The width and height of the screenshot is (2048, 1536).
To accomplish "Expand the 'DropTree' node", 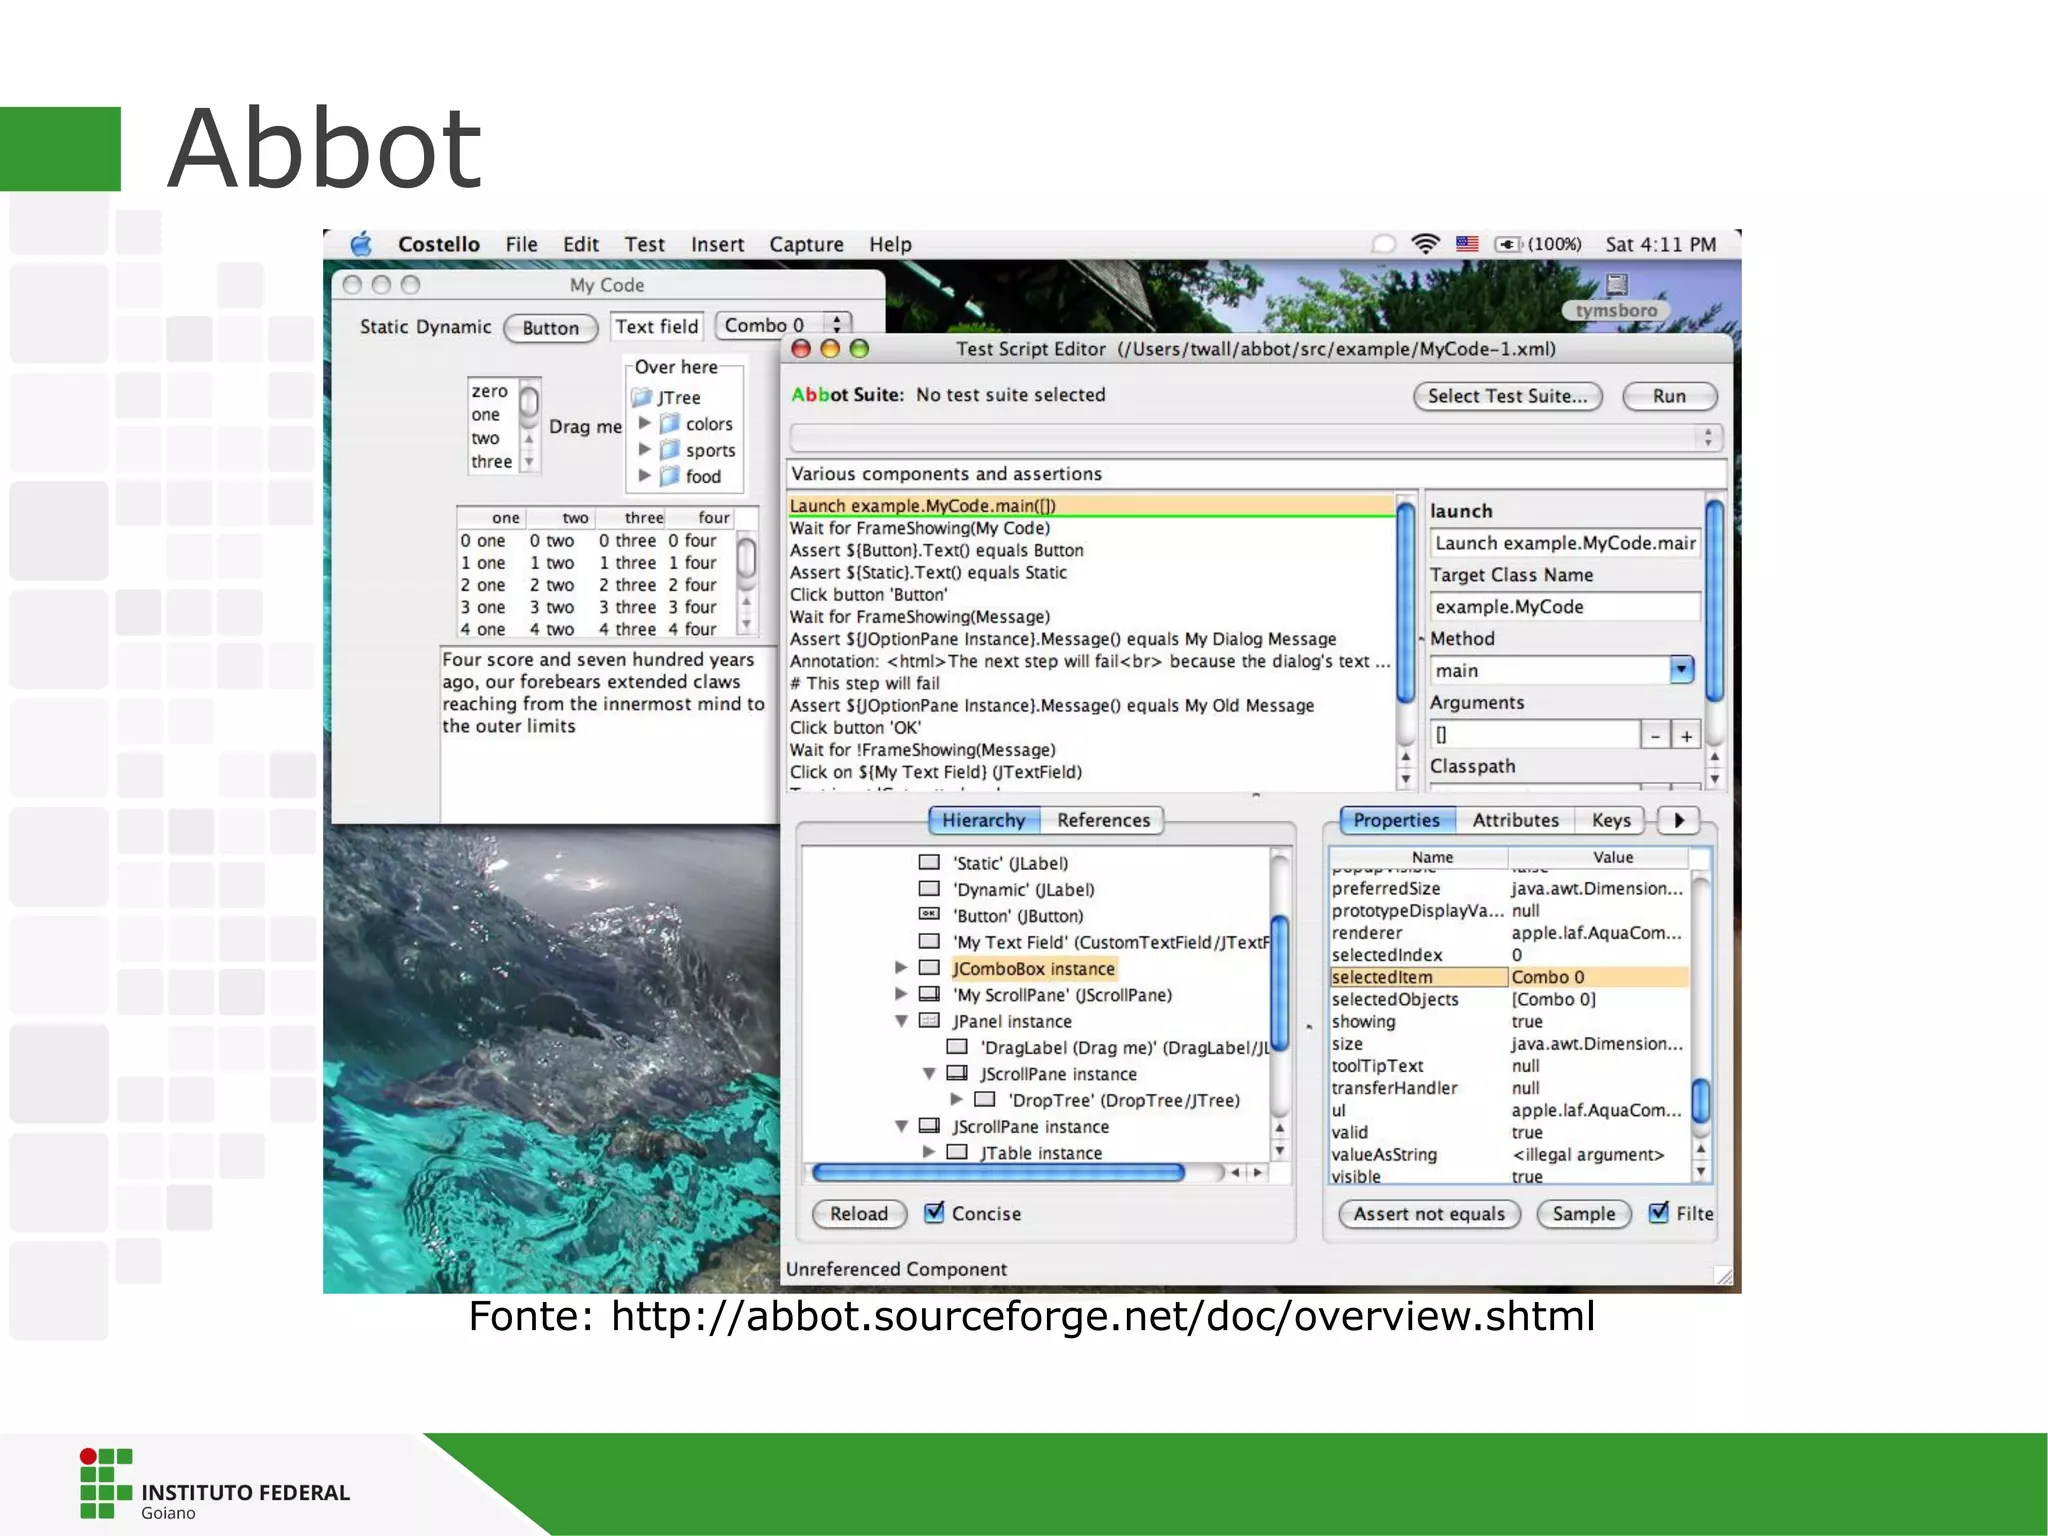I will [956, 1099].
